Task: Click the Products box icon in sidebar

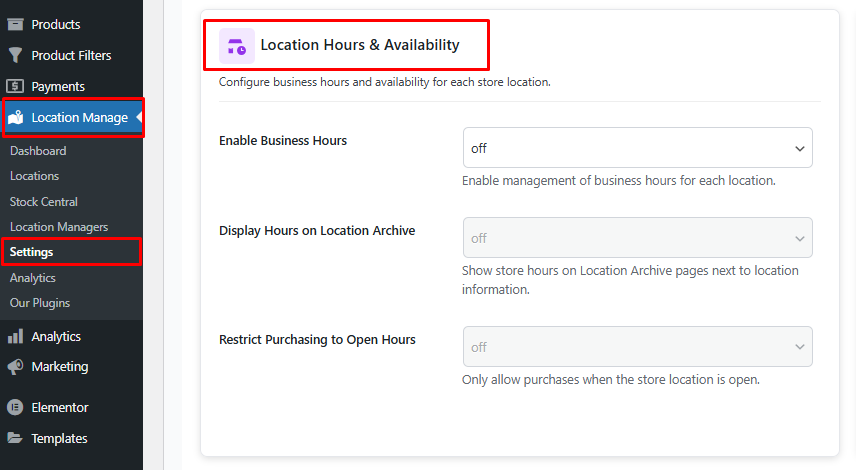Action: coord(15,24)
